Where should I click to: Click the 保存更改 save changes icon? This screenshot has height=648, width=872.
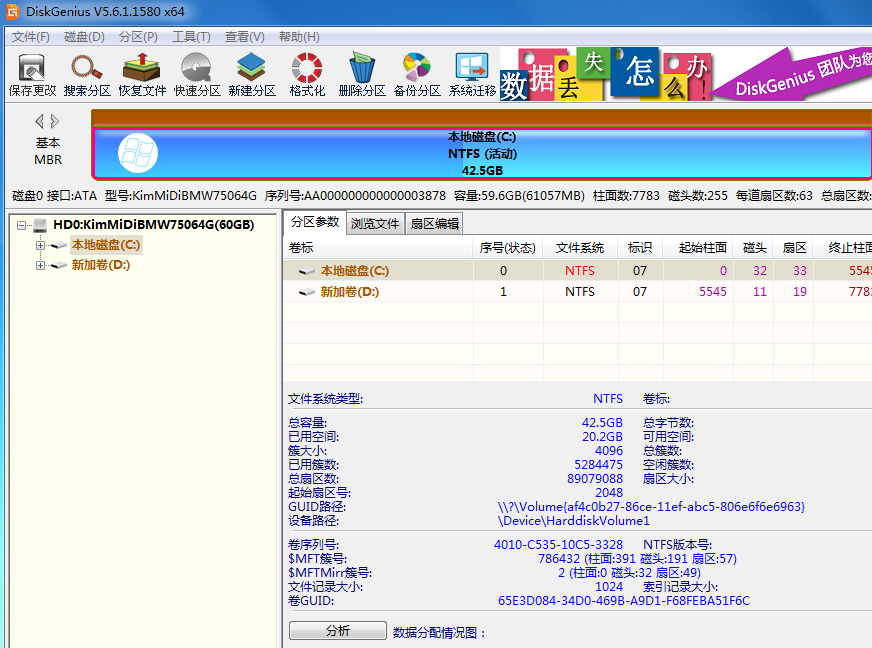coord(32,75)
